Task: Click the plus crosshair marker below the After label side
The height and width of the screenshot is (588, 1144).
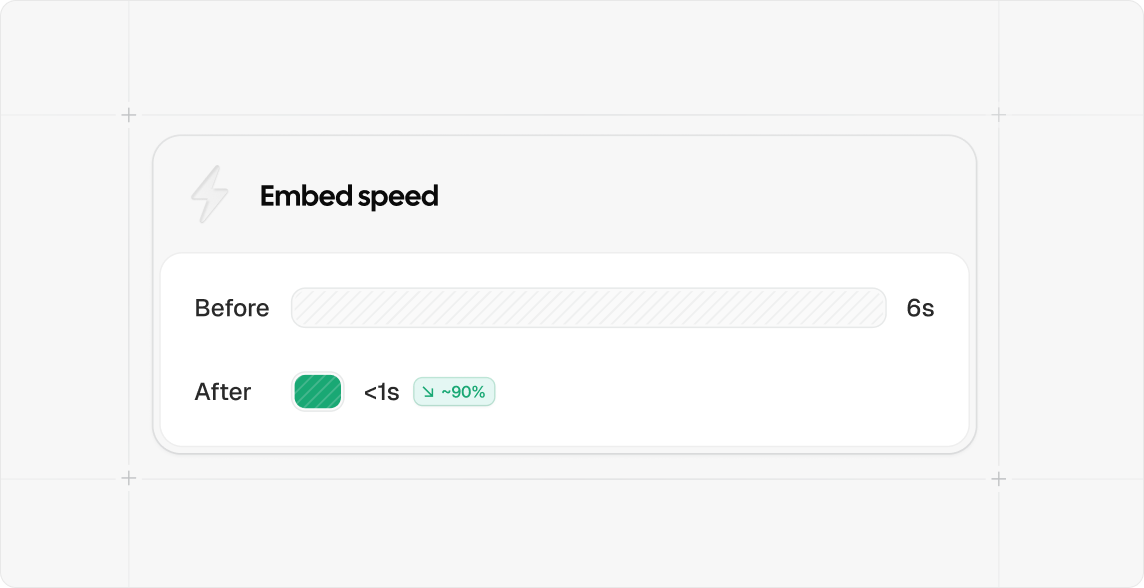Action: [x=128, y=479]
